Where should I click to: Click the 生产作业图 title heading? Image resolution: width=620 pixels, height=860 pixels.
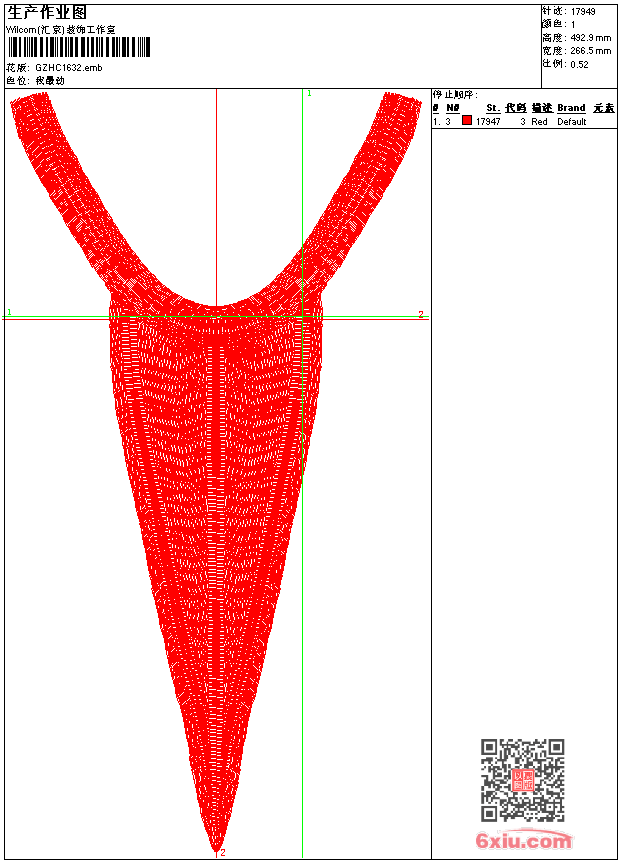coord(46,12)
